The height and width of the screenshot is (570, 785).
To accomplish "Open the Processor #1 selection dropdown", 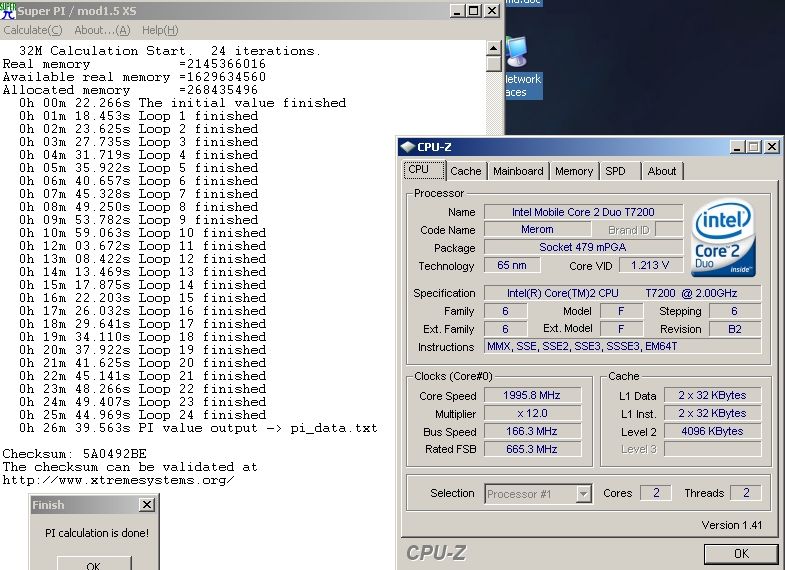I will click(x=583, y=494).
